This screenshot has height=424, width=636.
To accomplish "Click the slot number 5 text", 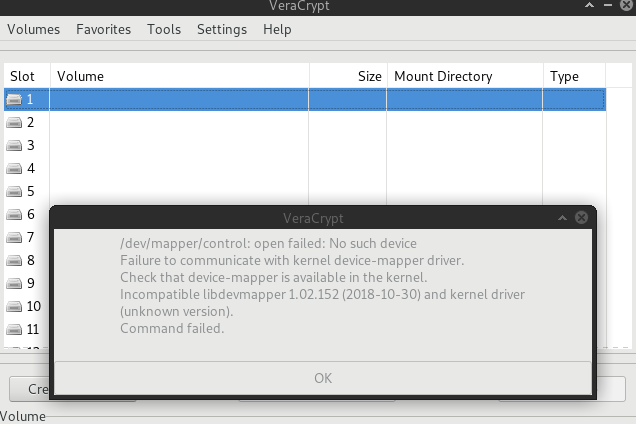I will pos(31,191).
